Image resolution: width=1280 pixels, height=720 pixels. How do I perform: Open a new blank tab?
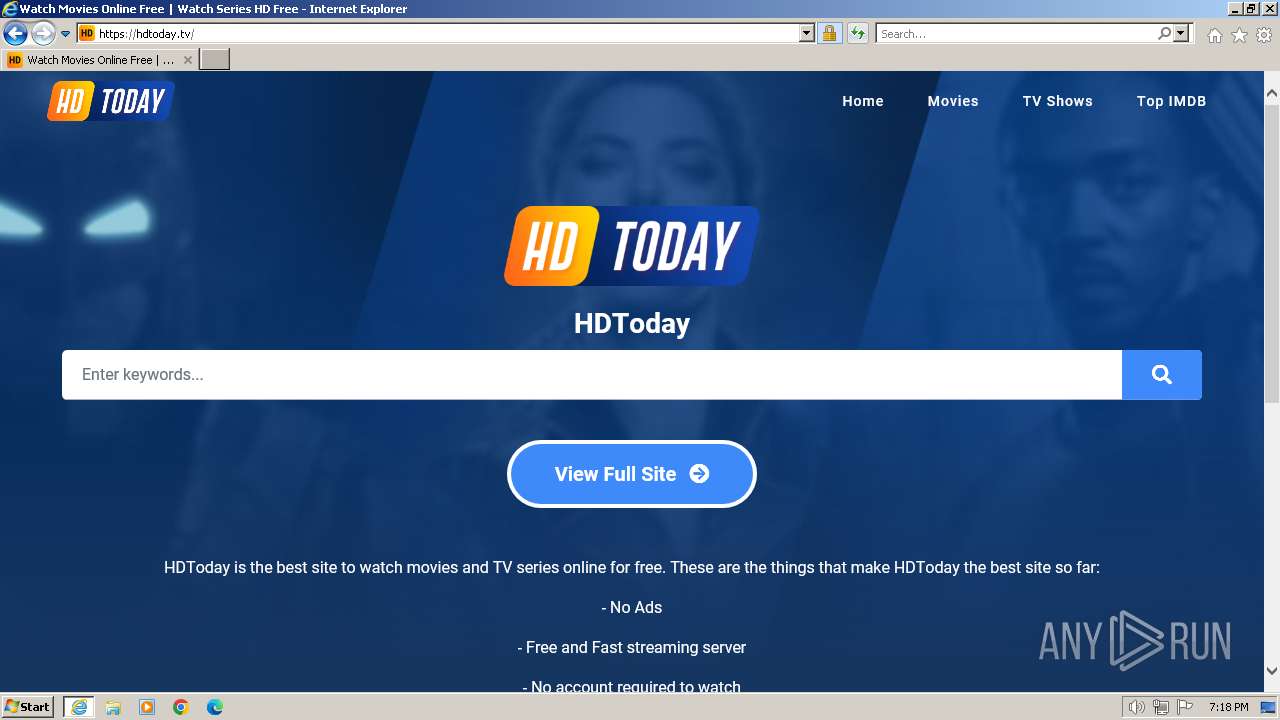(x=215, y=60)
